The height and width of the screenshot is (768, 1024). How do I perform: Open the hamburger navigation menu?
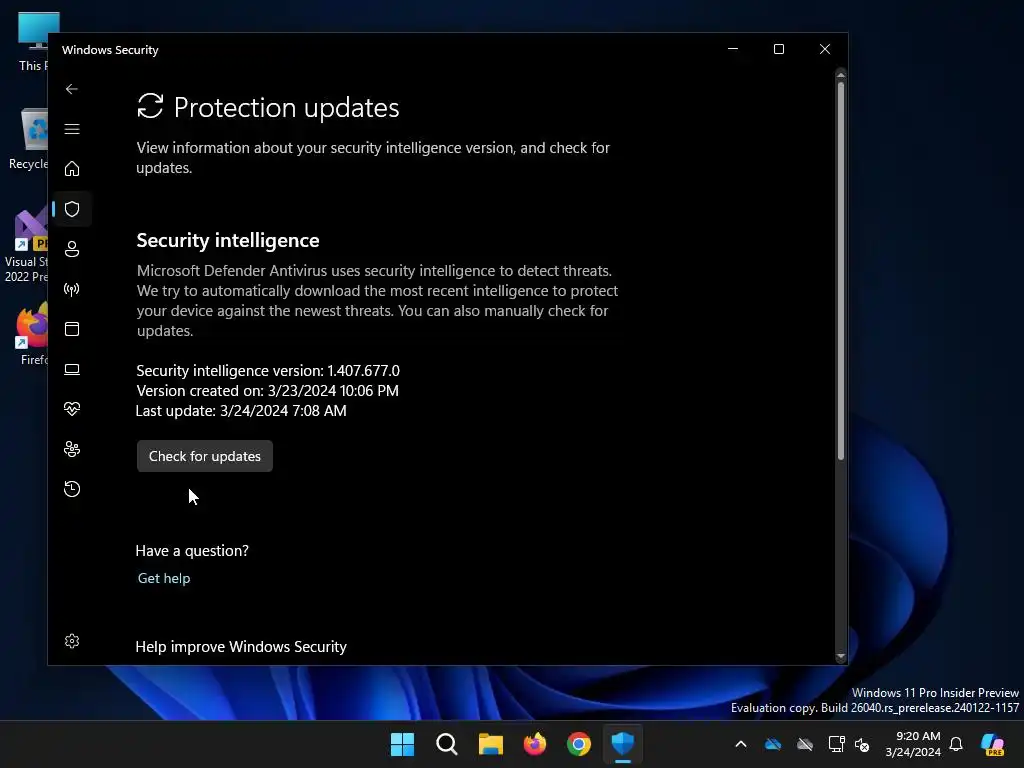(72, 129)
